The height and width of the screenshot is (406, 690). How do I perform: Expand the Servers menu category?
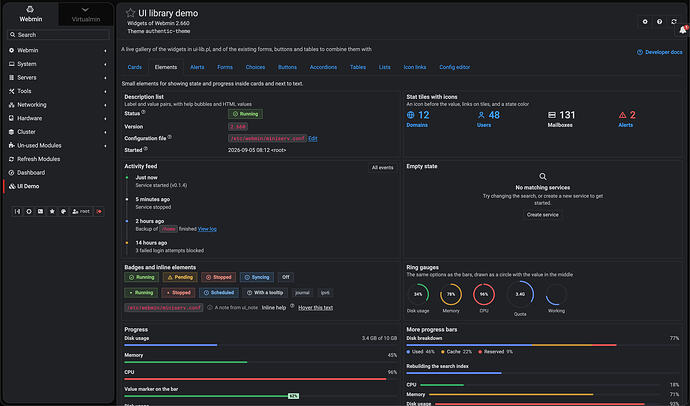tap(58, 77)
